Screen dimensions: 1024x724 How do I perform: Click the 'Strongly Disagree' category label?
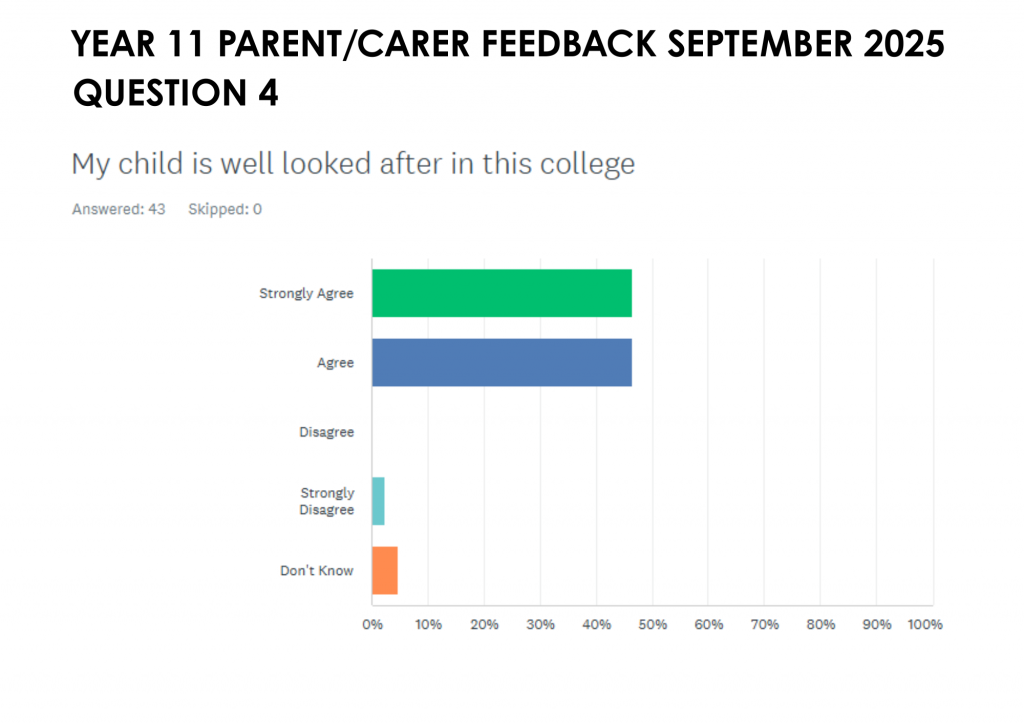coord(327,501)
